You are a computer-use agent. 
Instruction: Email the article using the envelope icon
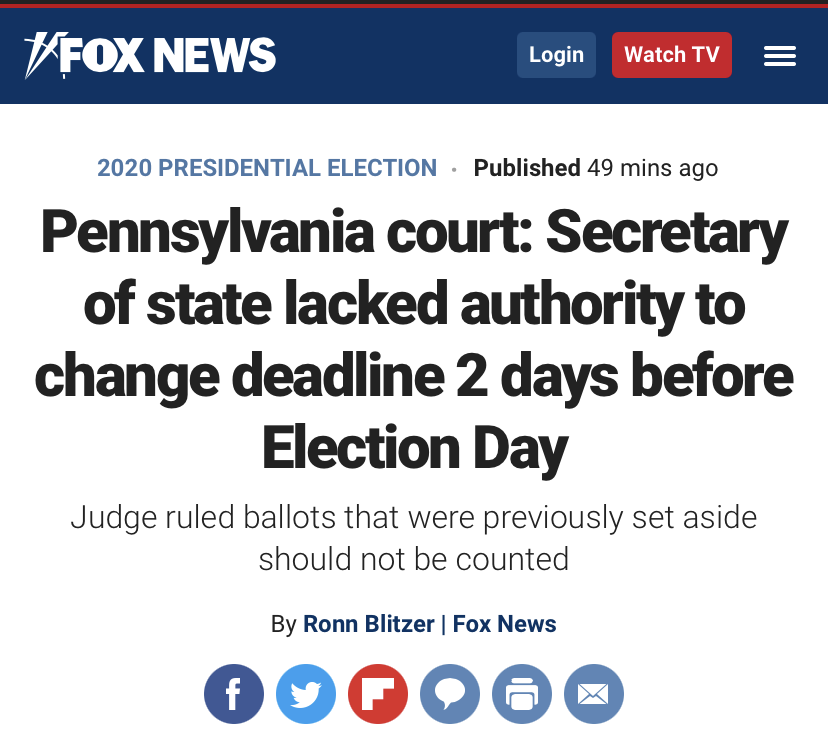594,693
